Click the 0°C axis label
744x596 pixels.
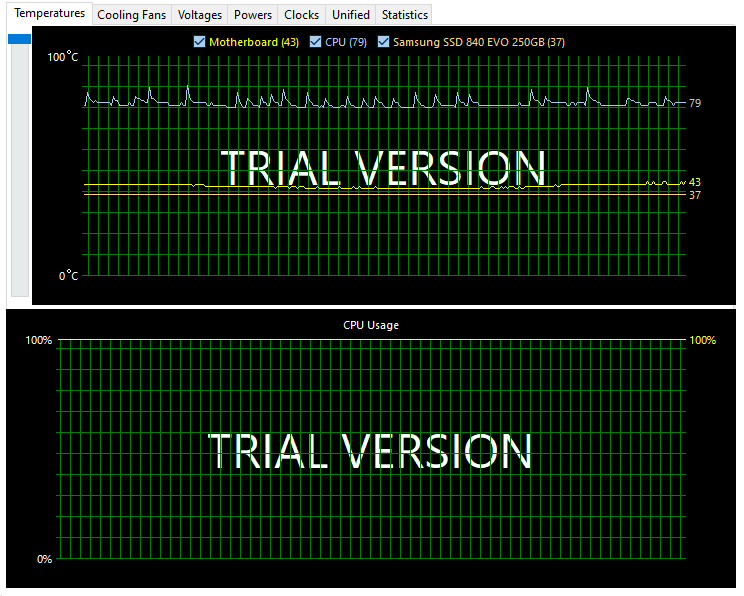pos(68,275)
